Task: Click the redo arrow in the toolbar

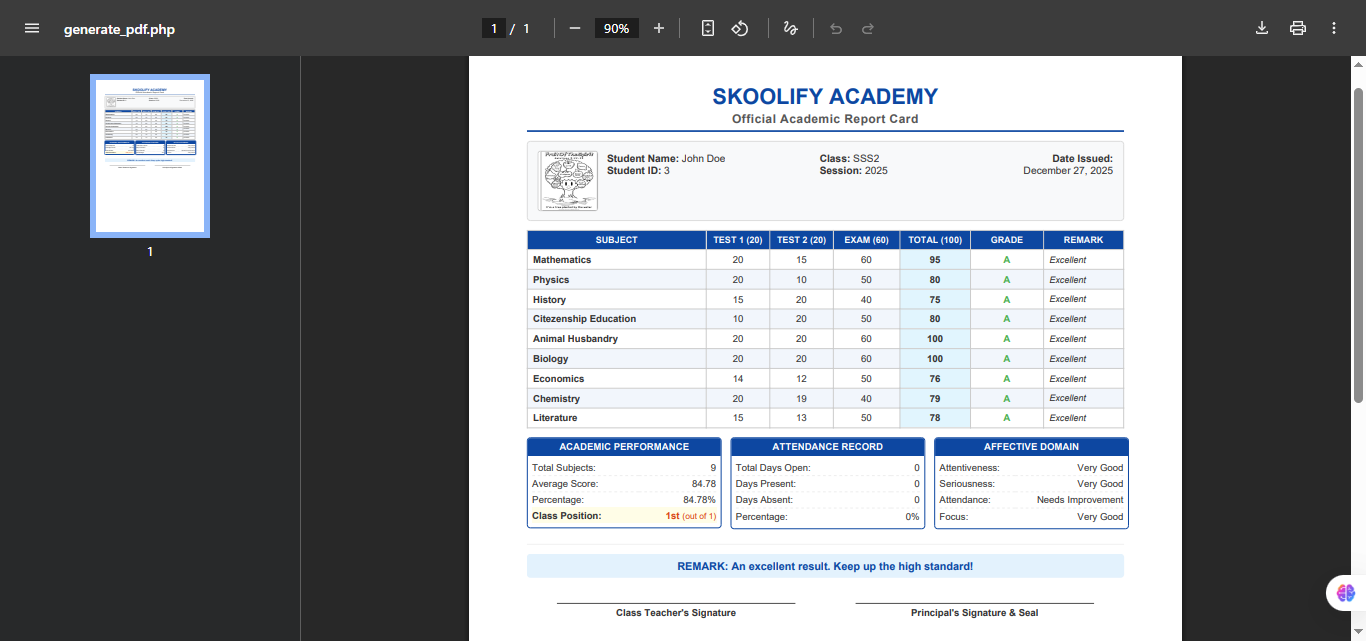Action: point(868,28)
